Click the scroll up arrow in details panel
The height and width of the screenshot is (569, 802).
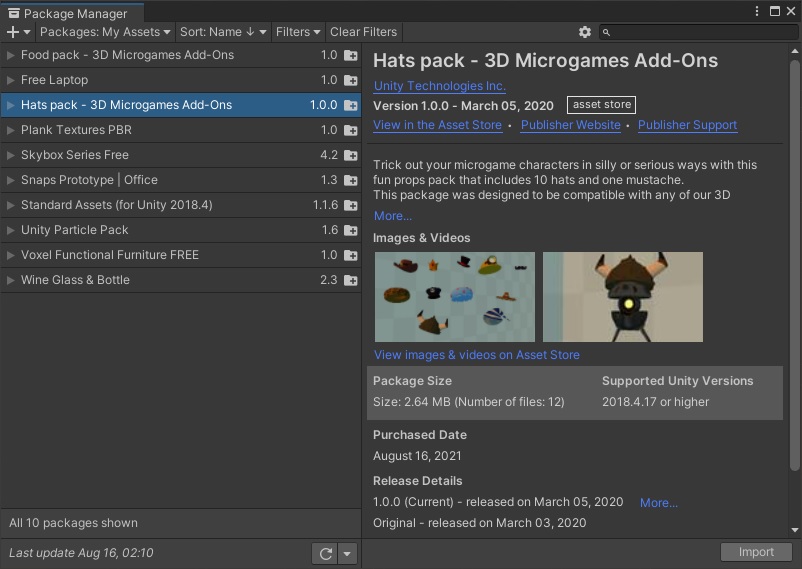click(794, 51)
